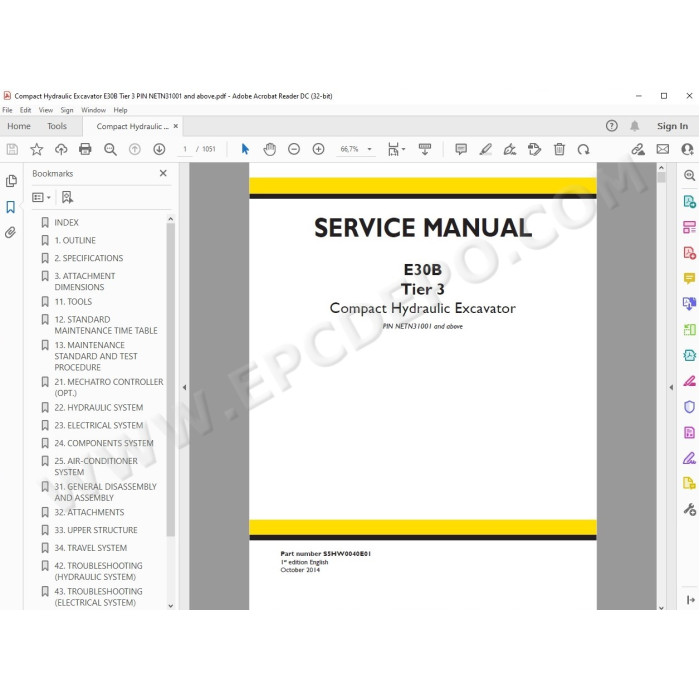
Task: Click document scrollbar up arrow
Action: click(661, 168)
